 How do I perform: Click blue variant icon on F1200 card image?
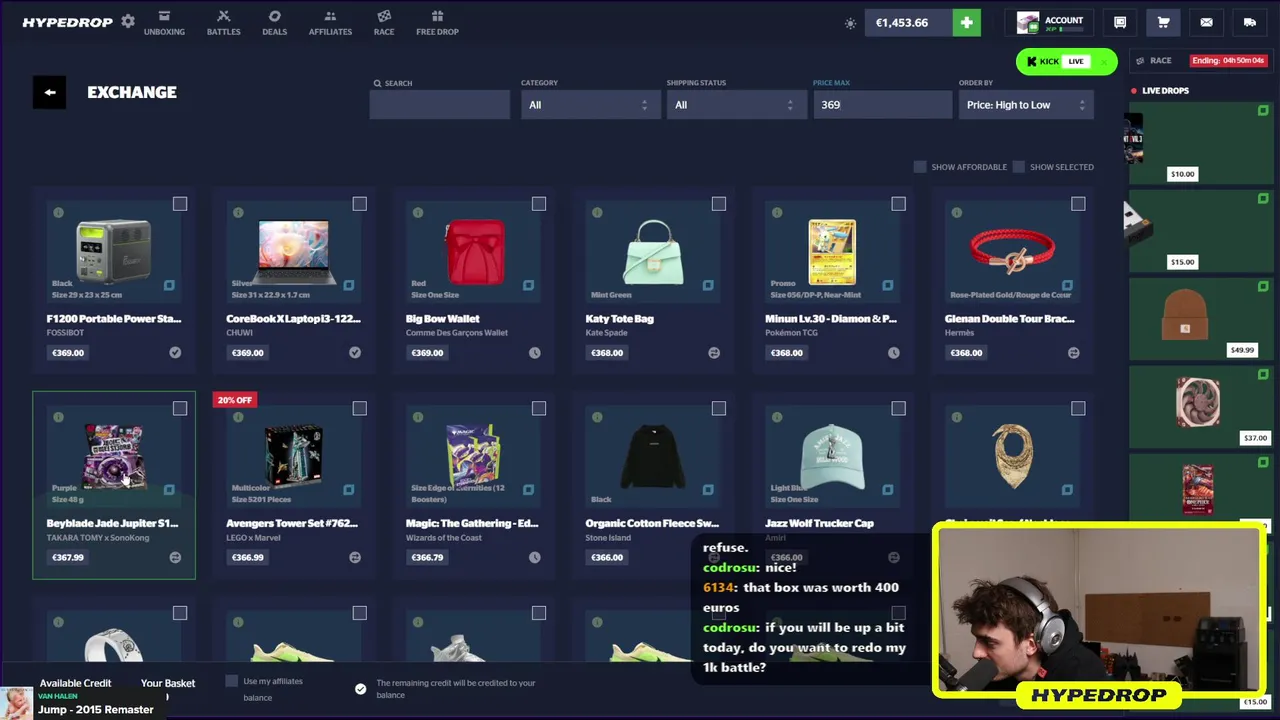tap(169, 285)
